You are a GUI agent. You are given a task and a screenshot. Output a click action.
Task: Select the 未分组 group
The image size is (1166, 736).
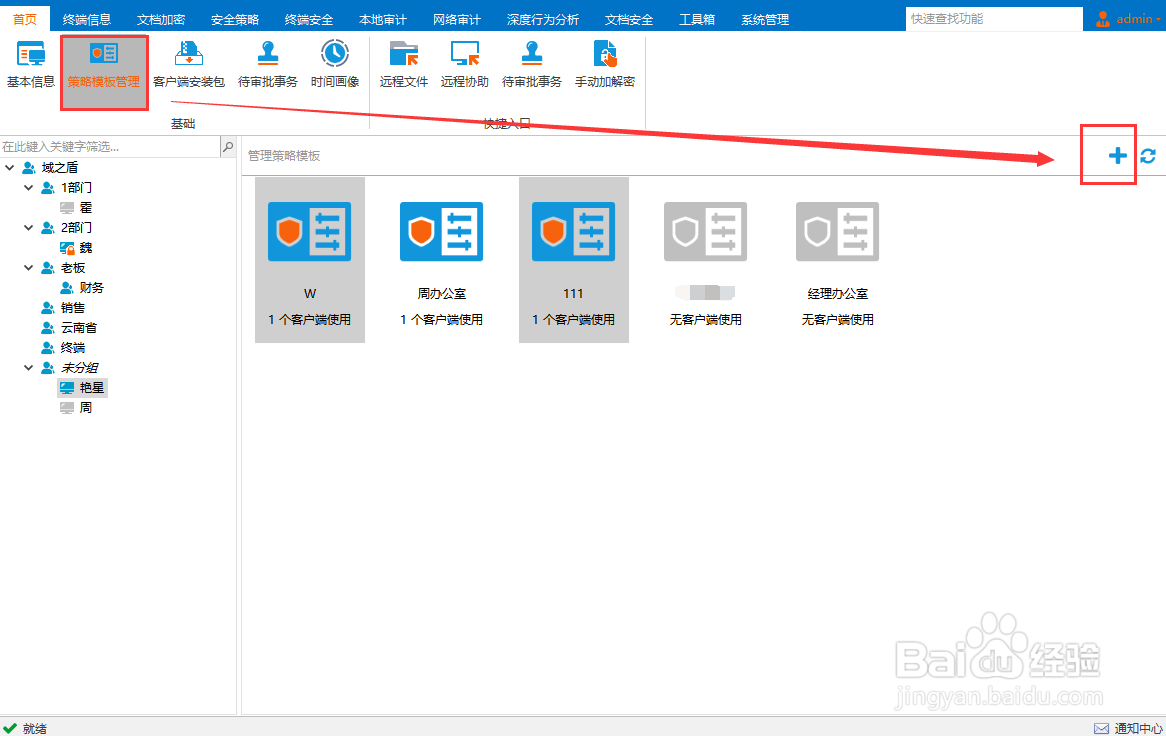point(70,367)
